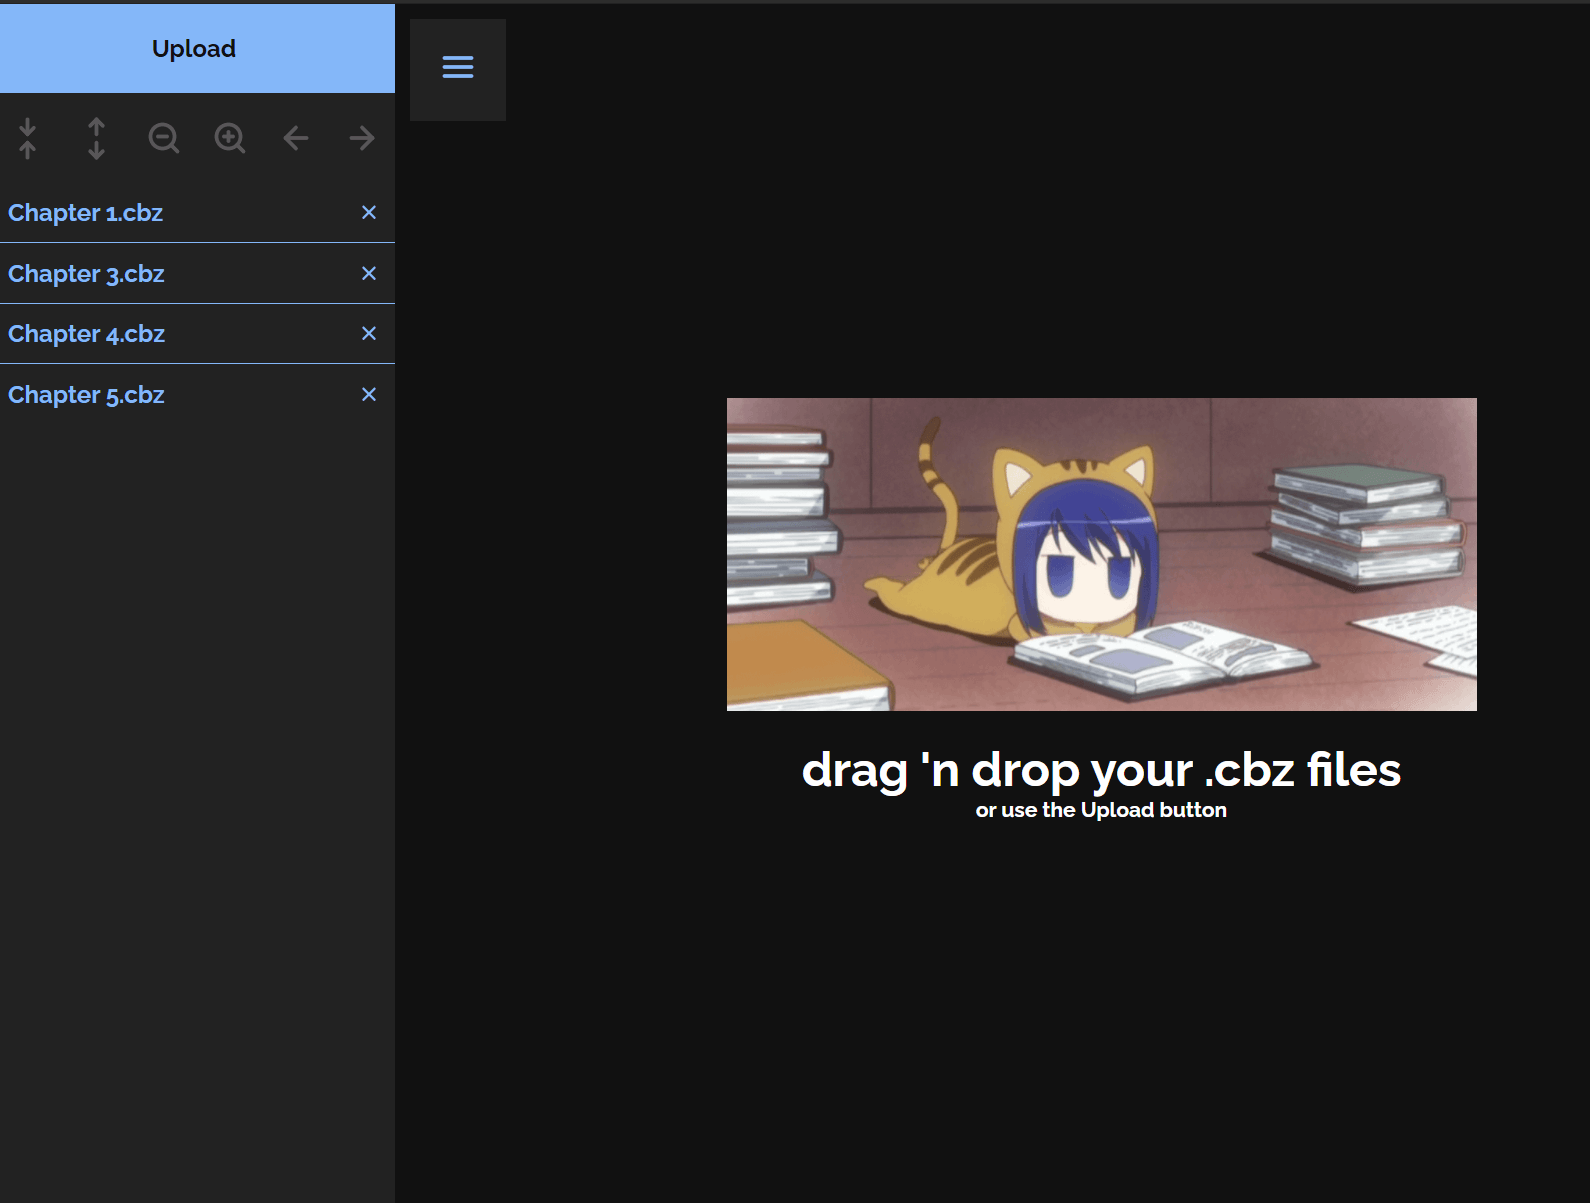The width and height of the screenshot is (1590, 1203).
Task: Click the 'drag 'n drop your .cbz files' heading
Action: (x=1101, y=770)
